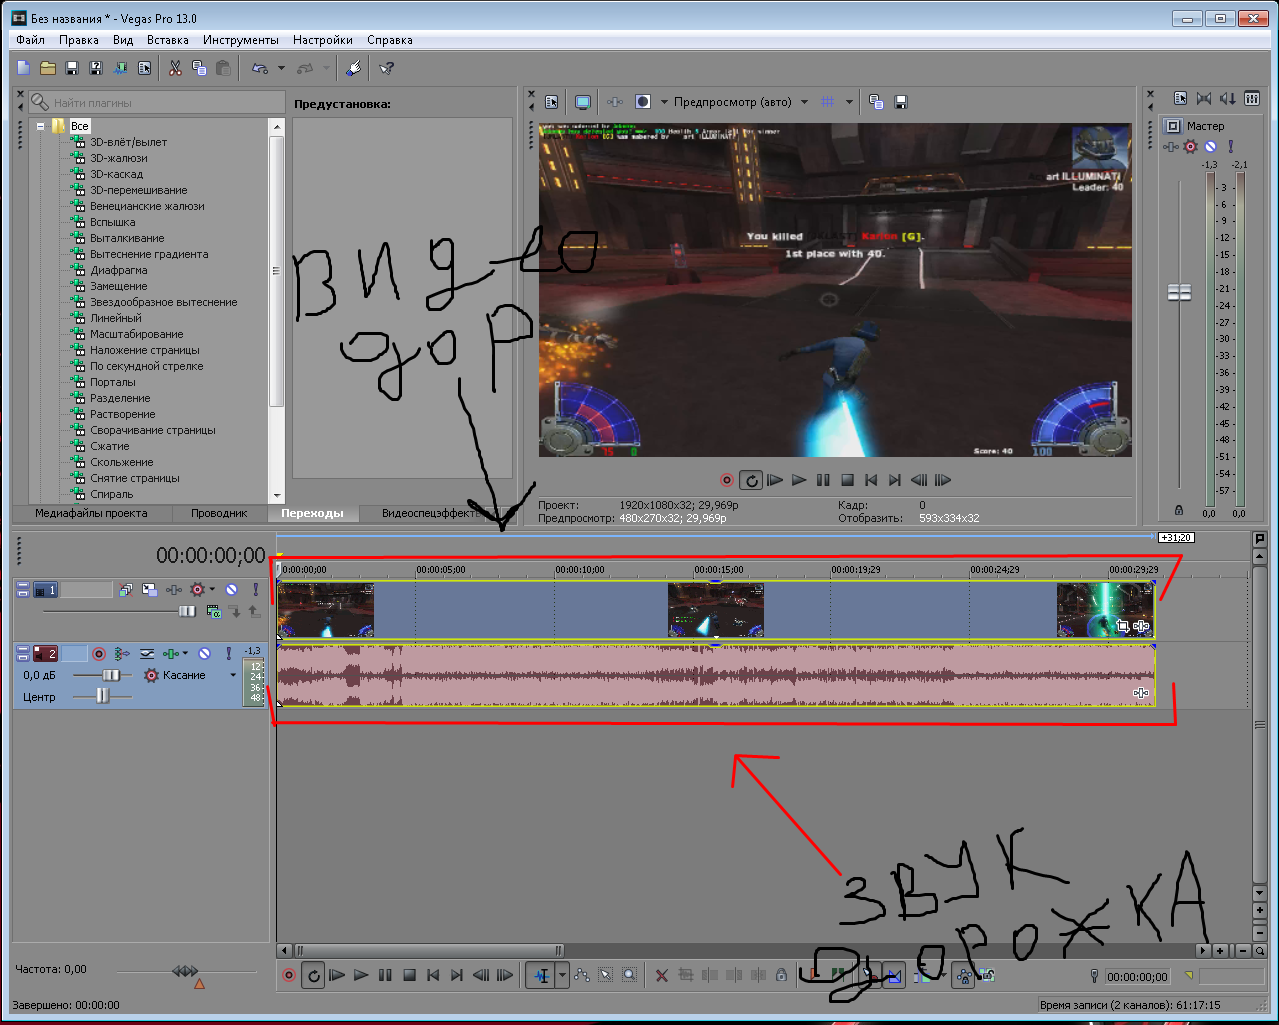Image resolution: width=1279 pixels, height=1025 pixels.
Task: Click the Open folder toolbar icon
Action: [x=47, y=68]
